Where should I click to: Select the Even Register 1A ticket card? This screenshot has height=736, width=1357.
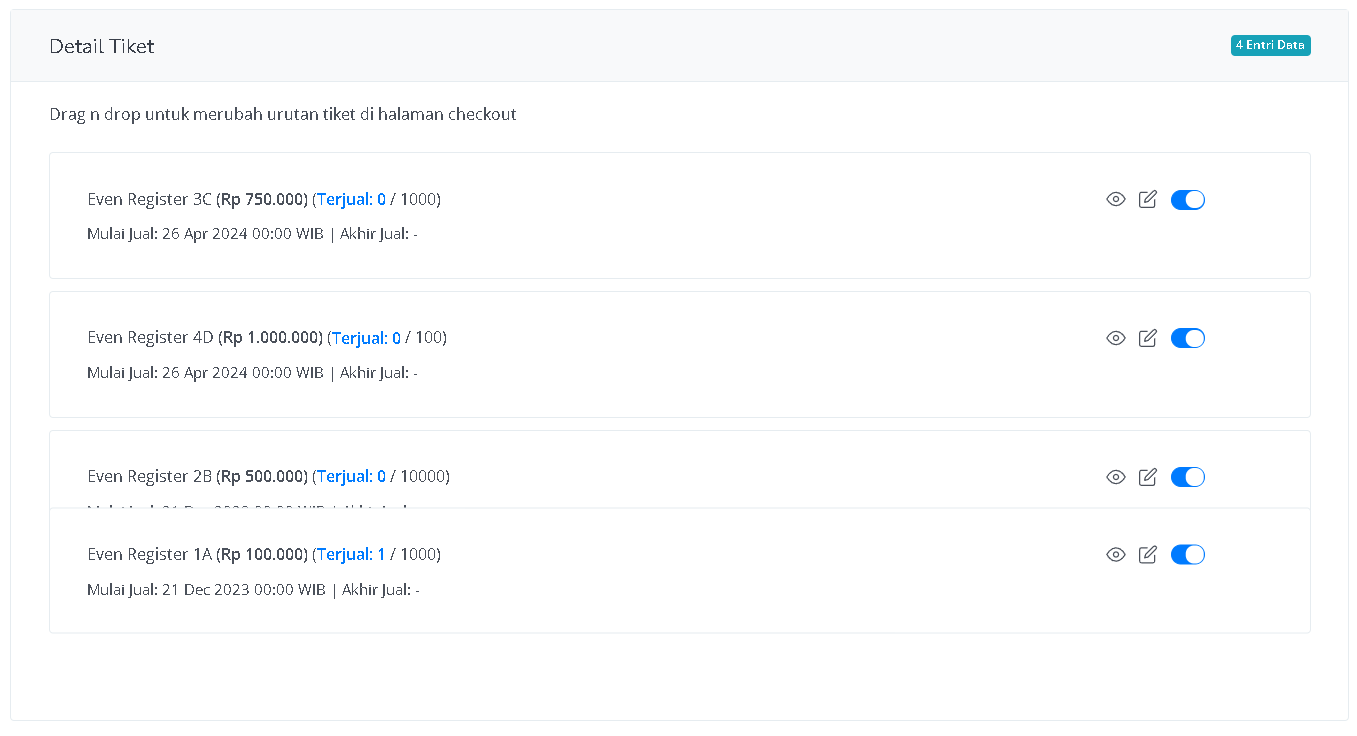[x=680, y=570]
